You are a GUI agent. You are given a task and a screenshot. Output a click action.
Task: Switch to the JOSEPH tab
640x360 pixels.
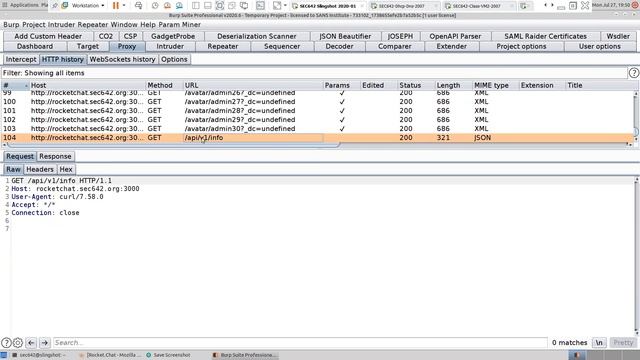pos(400,36)
